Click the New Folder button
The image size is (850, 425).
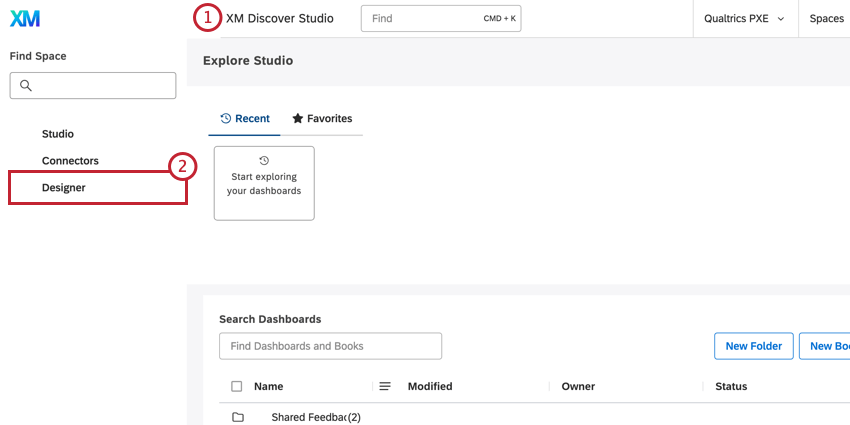coord(753,346)
